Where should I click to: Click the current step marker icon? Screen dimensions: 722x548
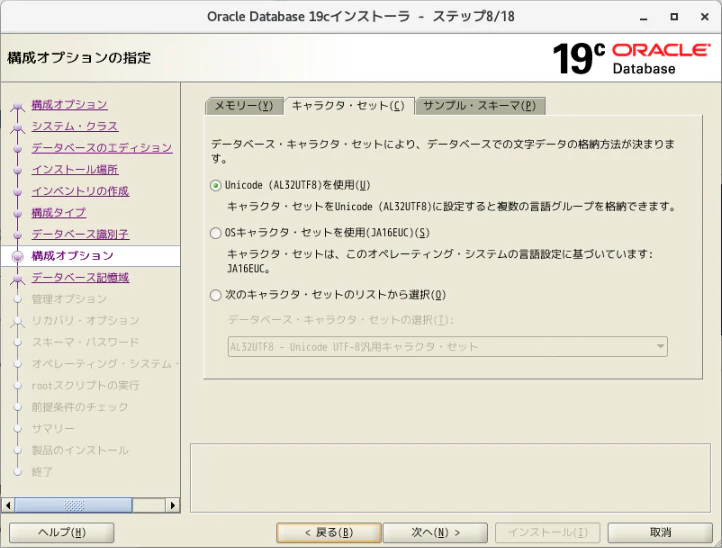point(17,257)
